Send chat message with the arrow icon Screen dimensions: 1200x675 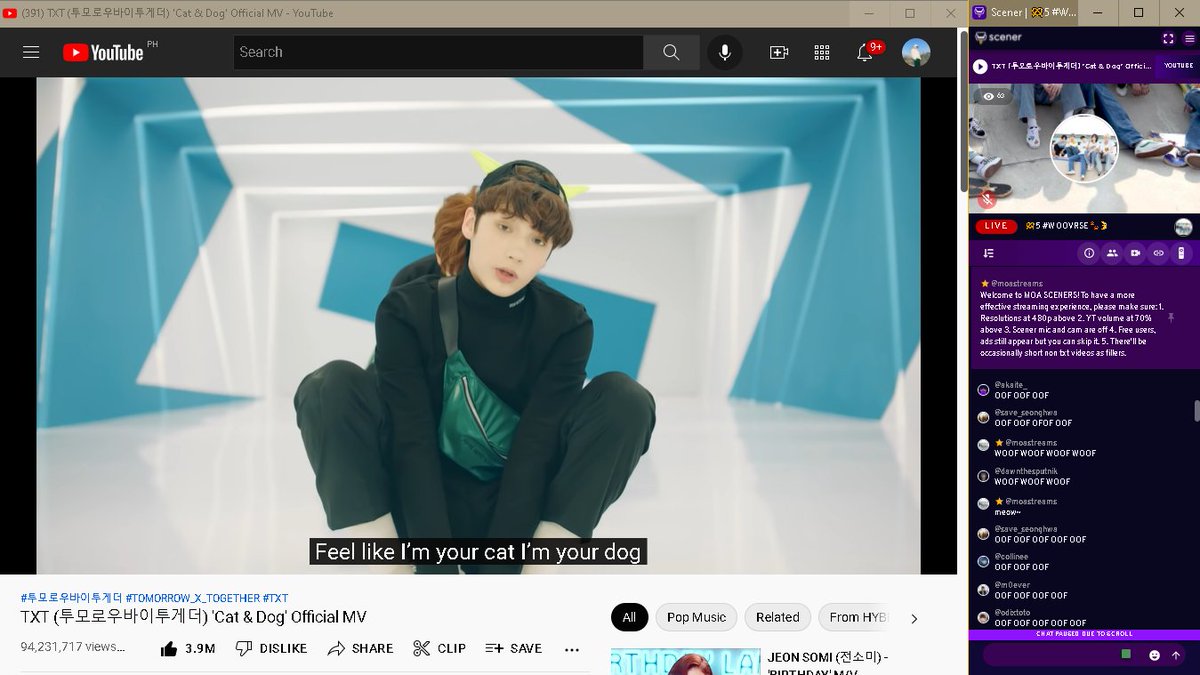coord(1176,656)
